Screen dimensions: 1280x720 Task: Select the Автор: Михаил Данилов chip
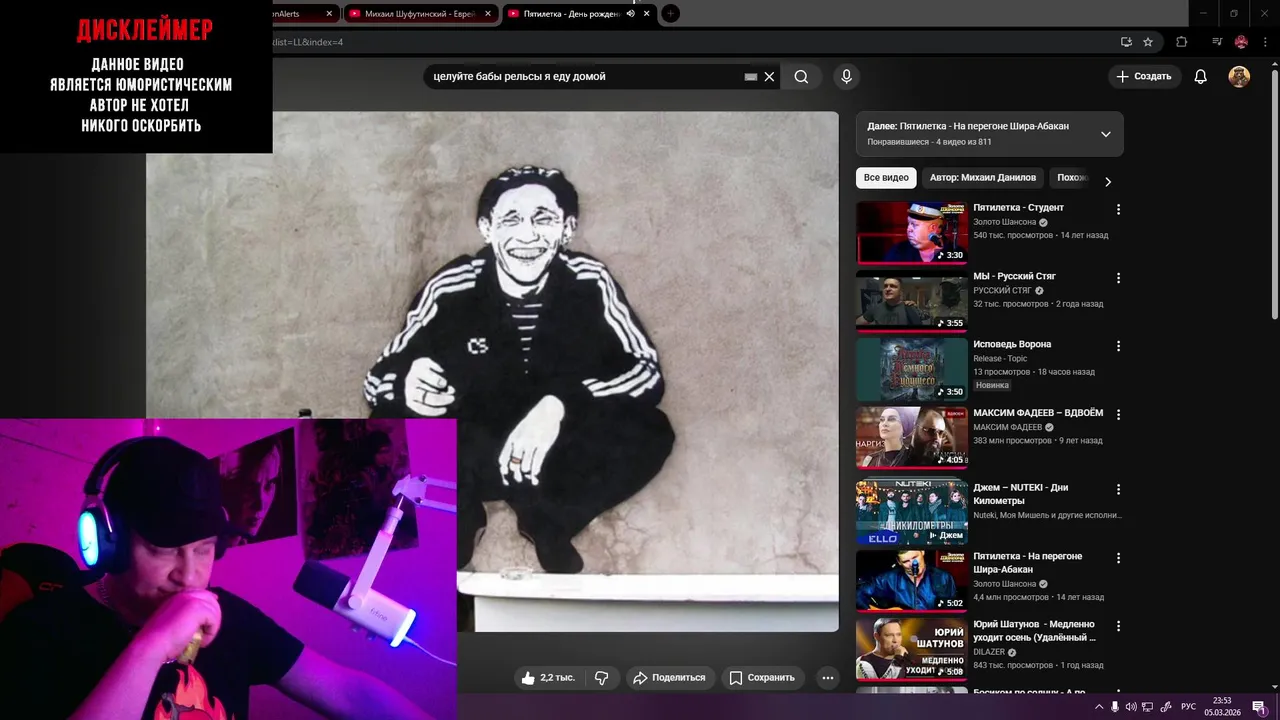[x=983, y=178]
